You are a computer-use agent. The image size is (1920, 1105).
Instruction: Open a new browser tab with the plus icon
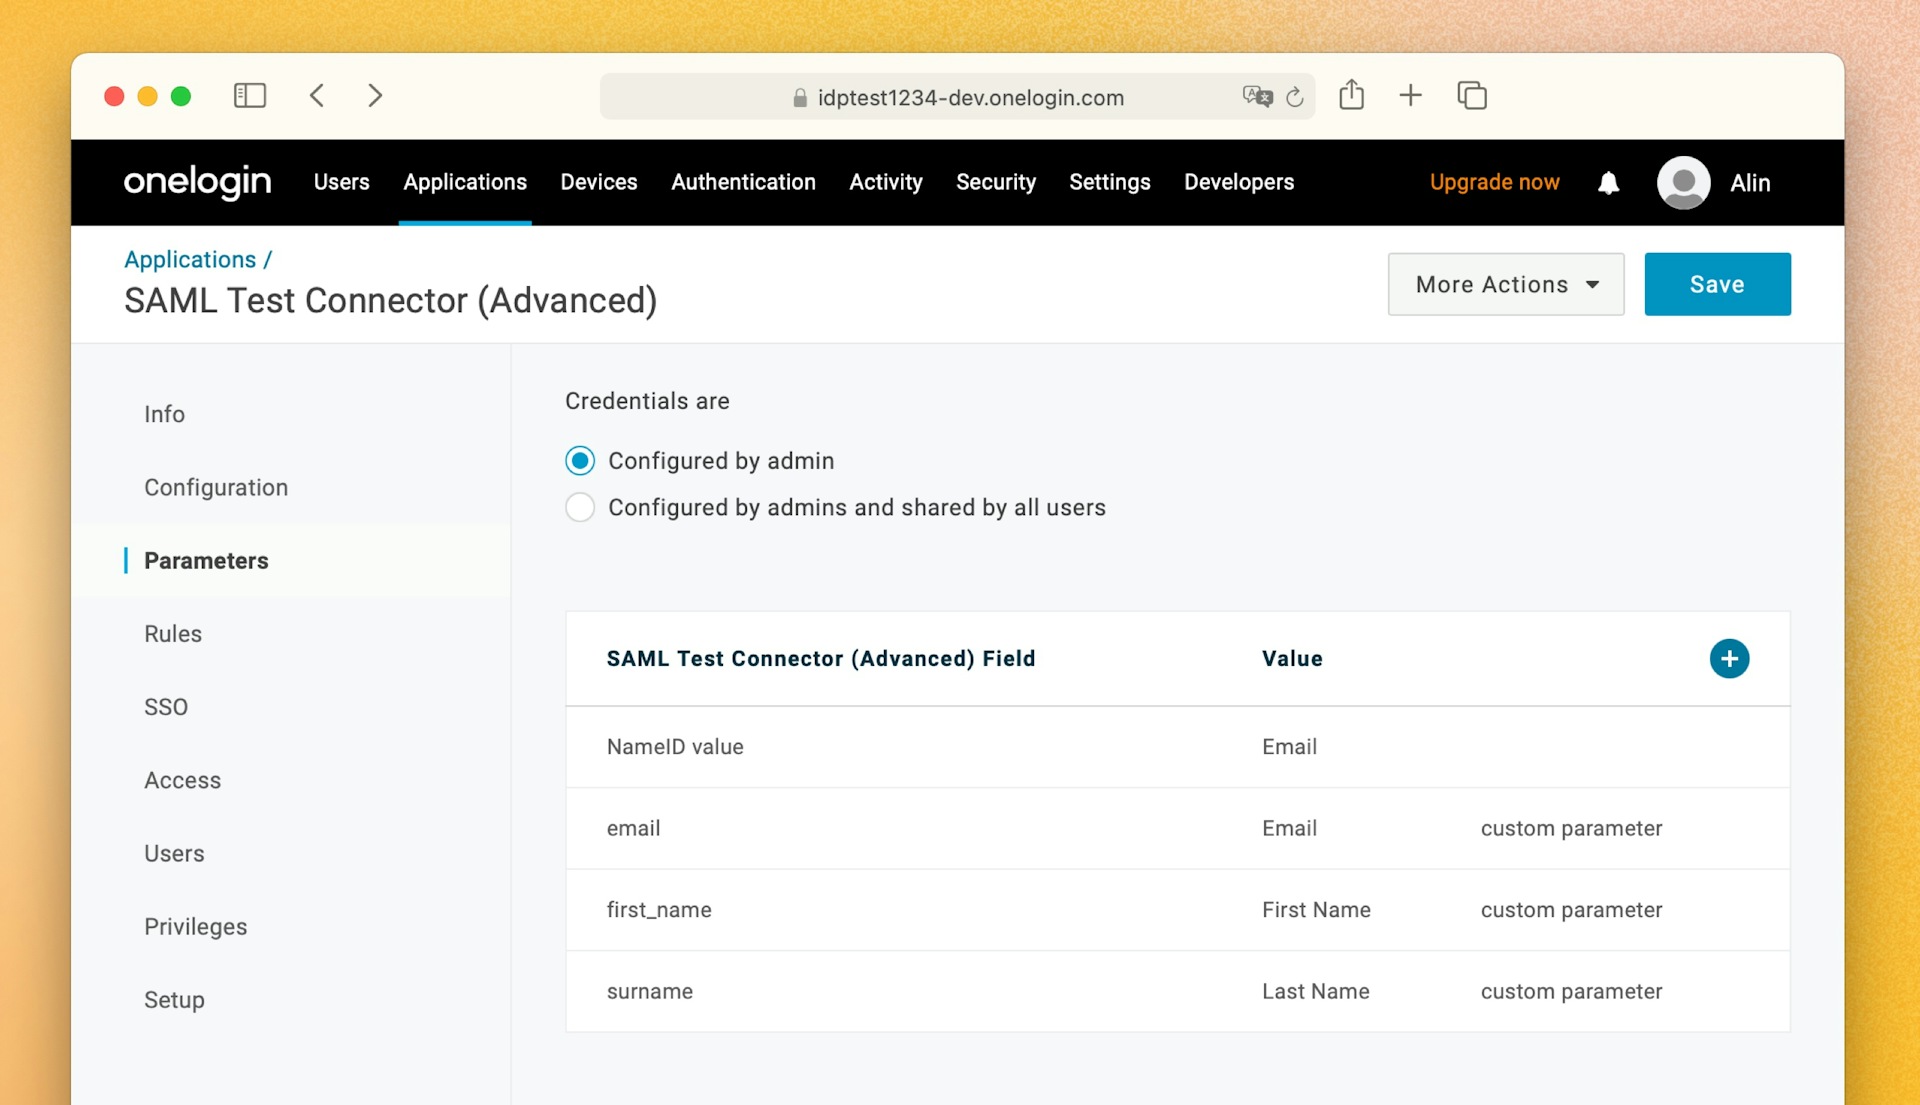pos(1411,95)
